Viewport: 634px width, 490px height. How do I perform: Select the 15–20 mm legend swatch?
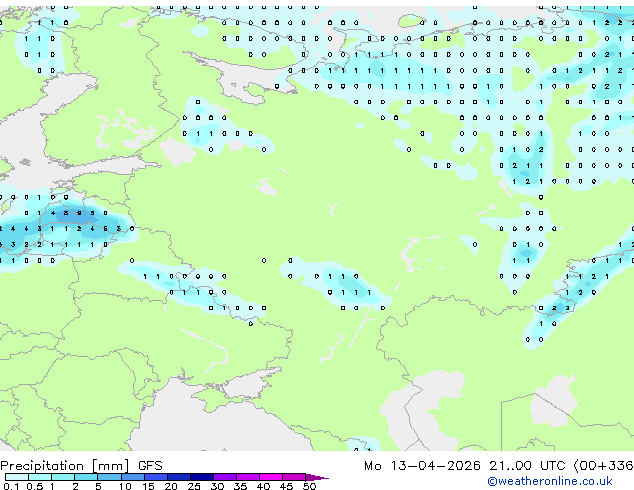(x=156, y=477)
